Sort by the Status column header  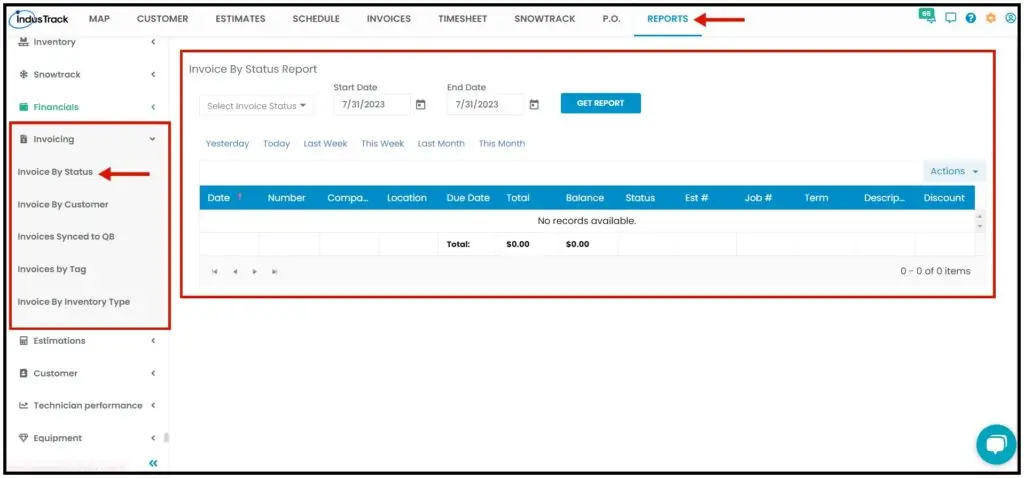pyautogui.click(x=640, y=198)
